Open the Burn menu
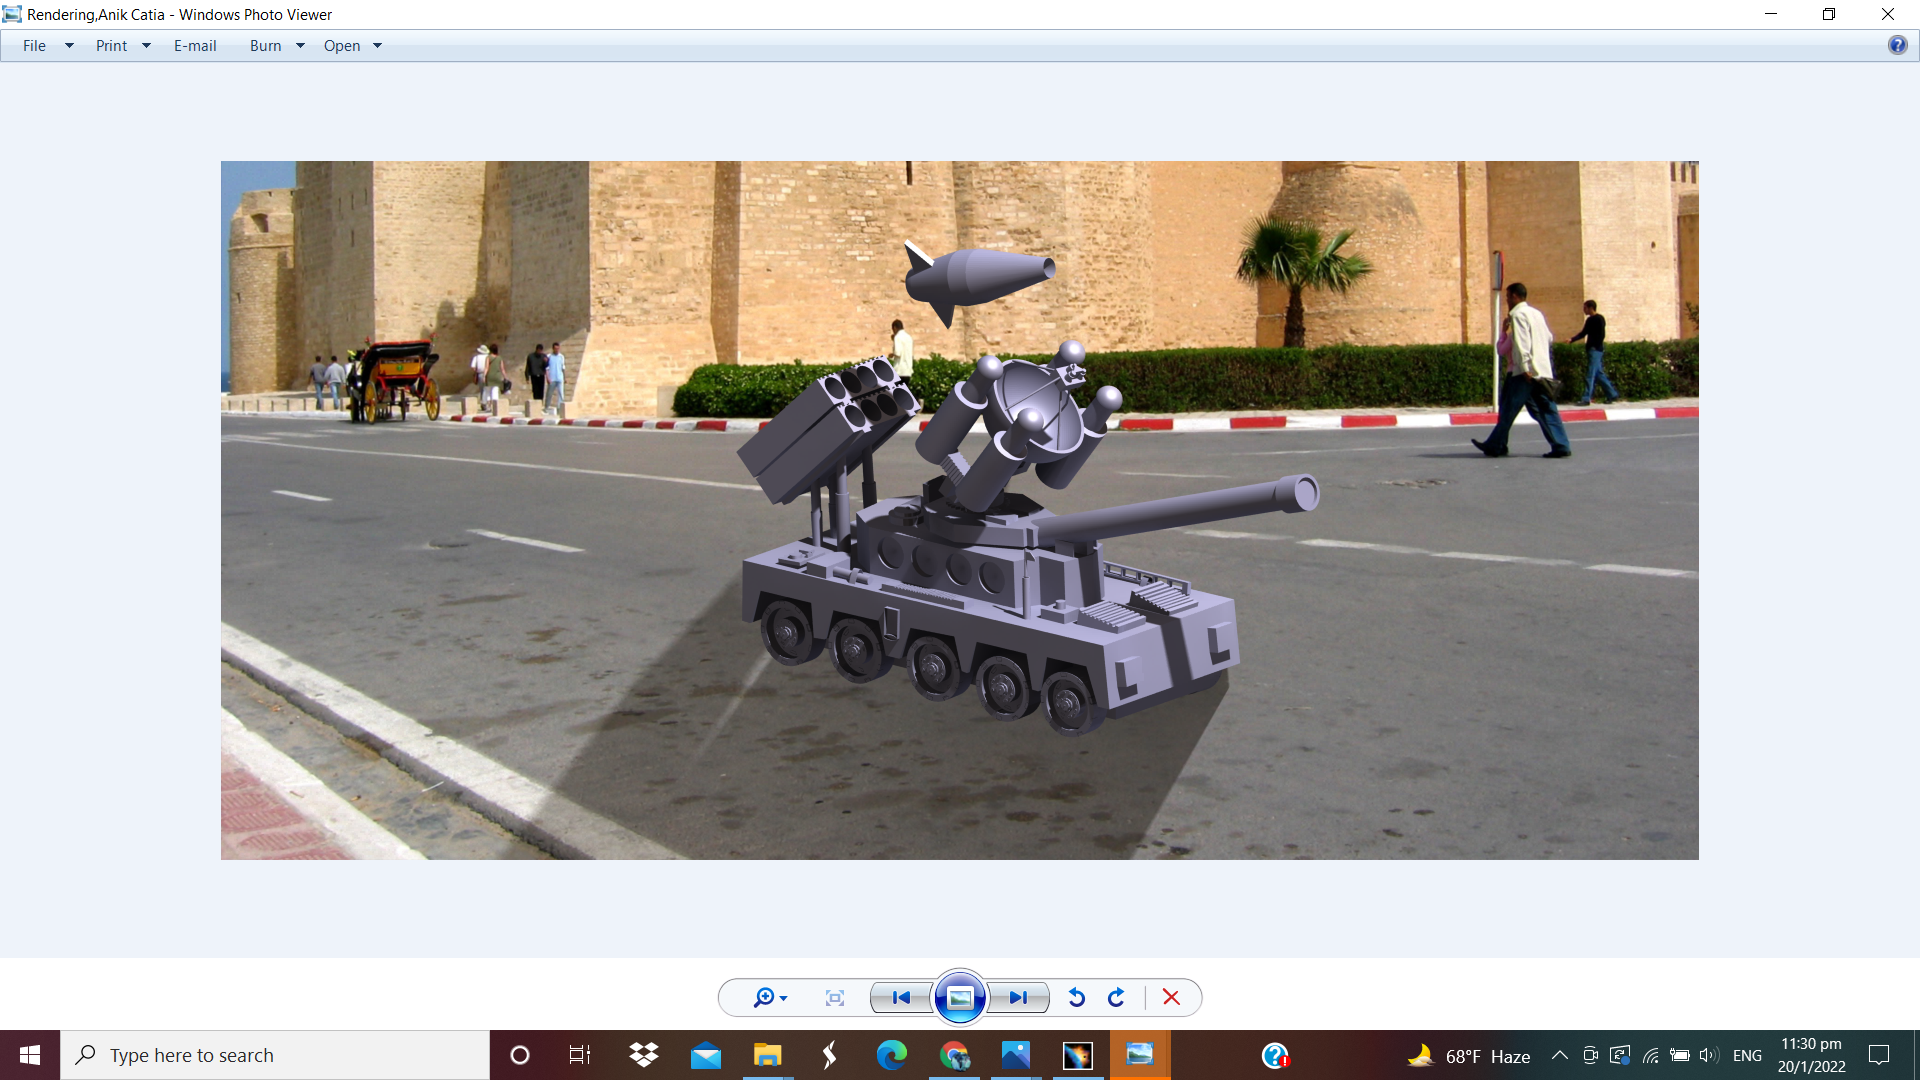The image size is (1920, 1080). pos(265,46)
